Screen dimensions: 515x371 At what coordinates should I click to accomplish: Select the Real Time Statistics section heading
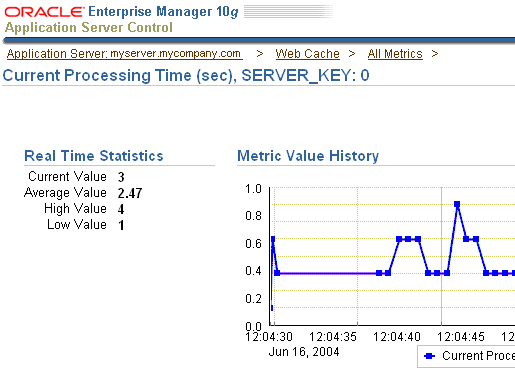pos(94,156)
